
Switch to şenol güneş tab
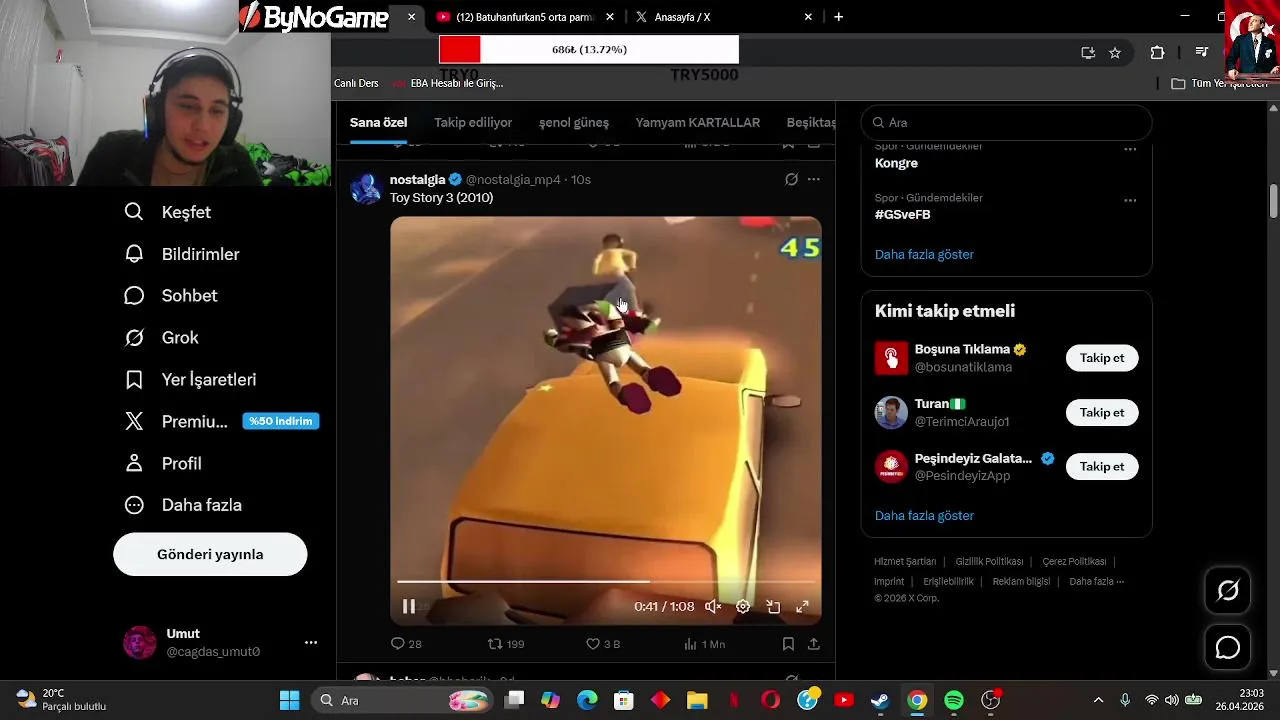click(x=574, y=122)
